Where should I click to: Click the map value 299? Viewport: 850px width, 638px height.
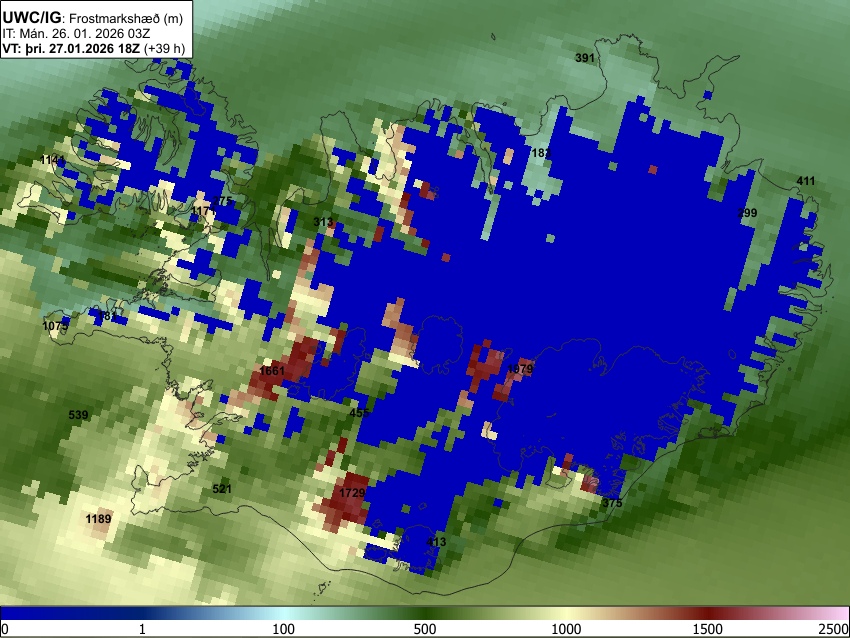[x=747, y=213]
